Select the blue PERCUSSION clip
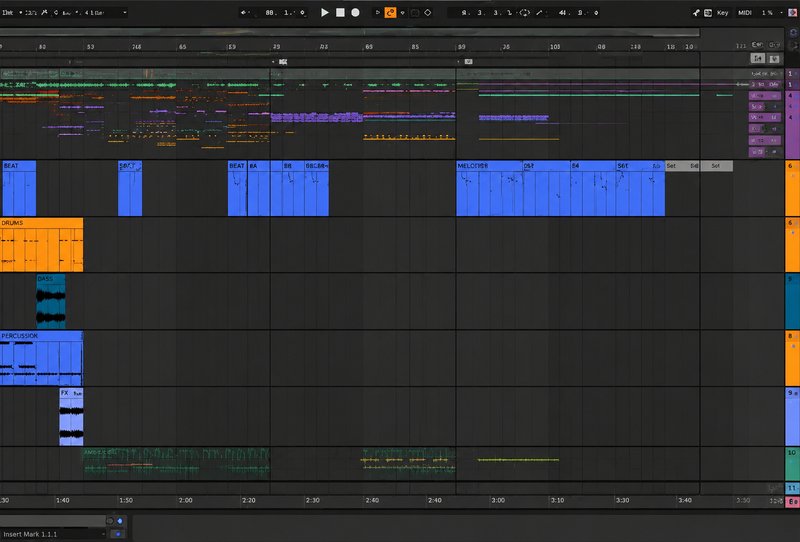 41,358
